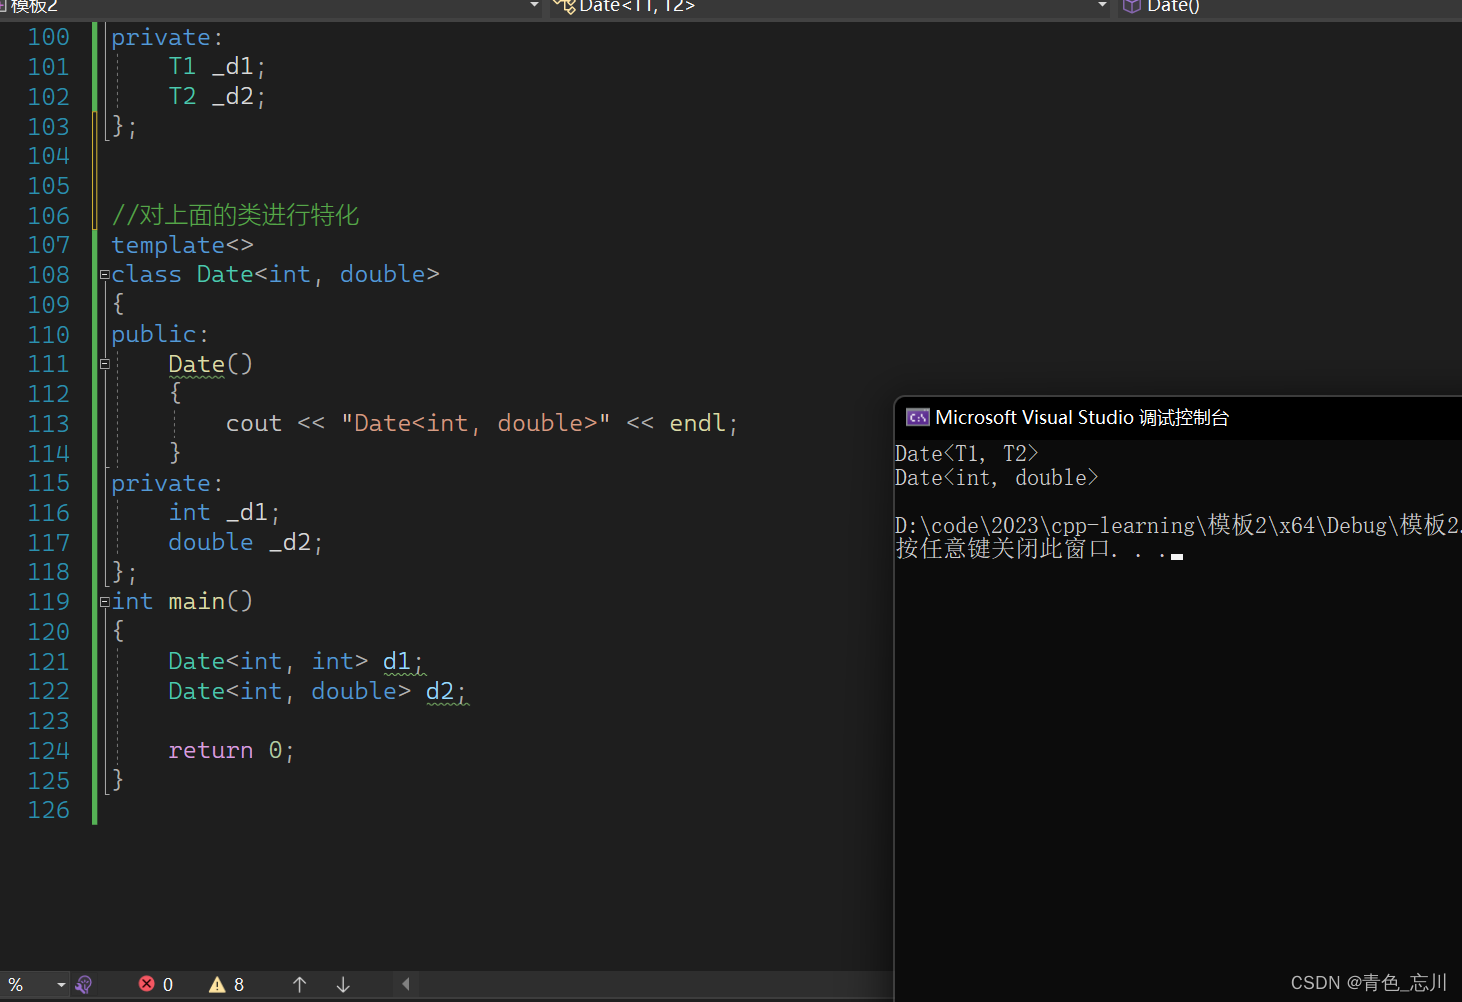Click the string "Date<int, double>" on line 113

476,423
